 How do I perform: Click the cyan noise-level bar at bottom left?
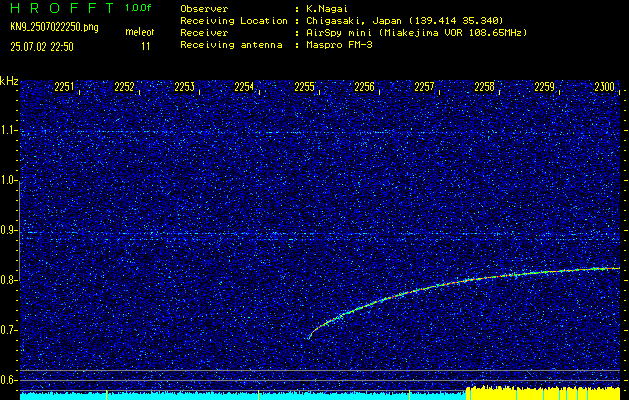coord(243,396)
